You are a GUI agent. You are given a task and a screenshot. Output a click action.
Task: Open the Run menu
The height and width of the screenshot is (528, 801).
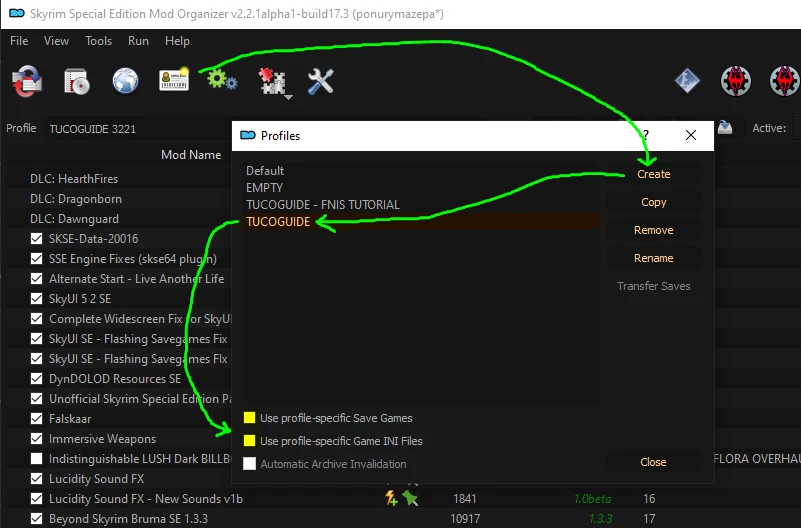pos(138,41)
